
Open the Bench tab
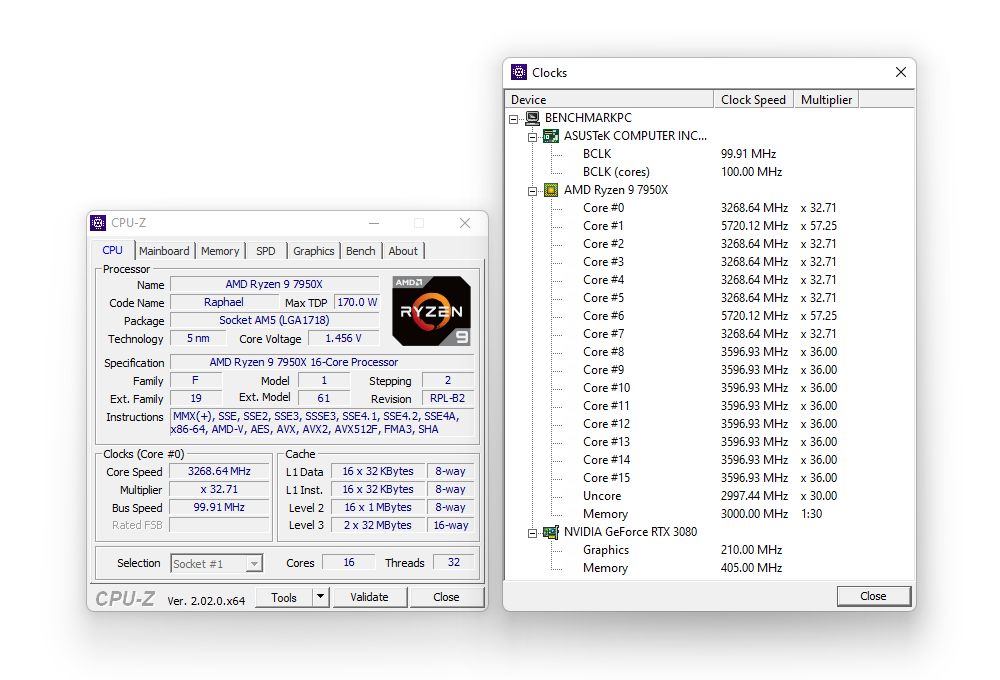pyautogui.click(x=360, y=251)
